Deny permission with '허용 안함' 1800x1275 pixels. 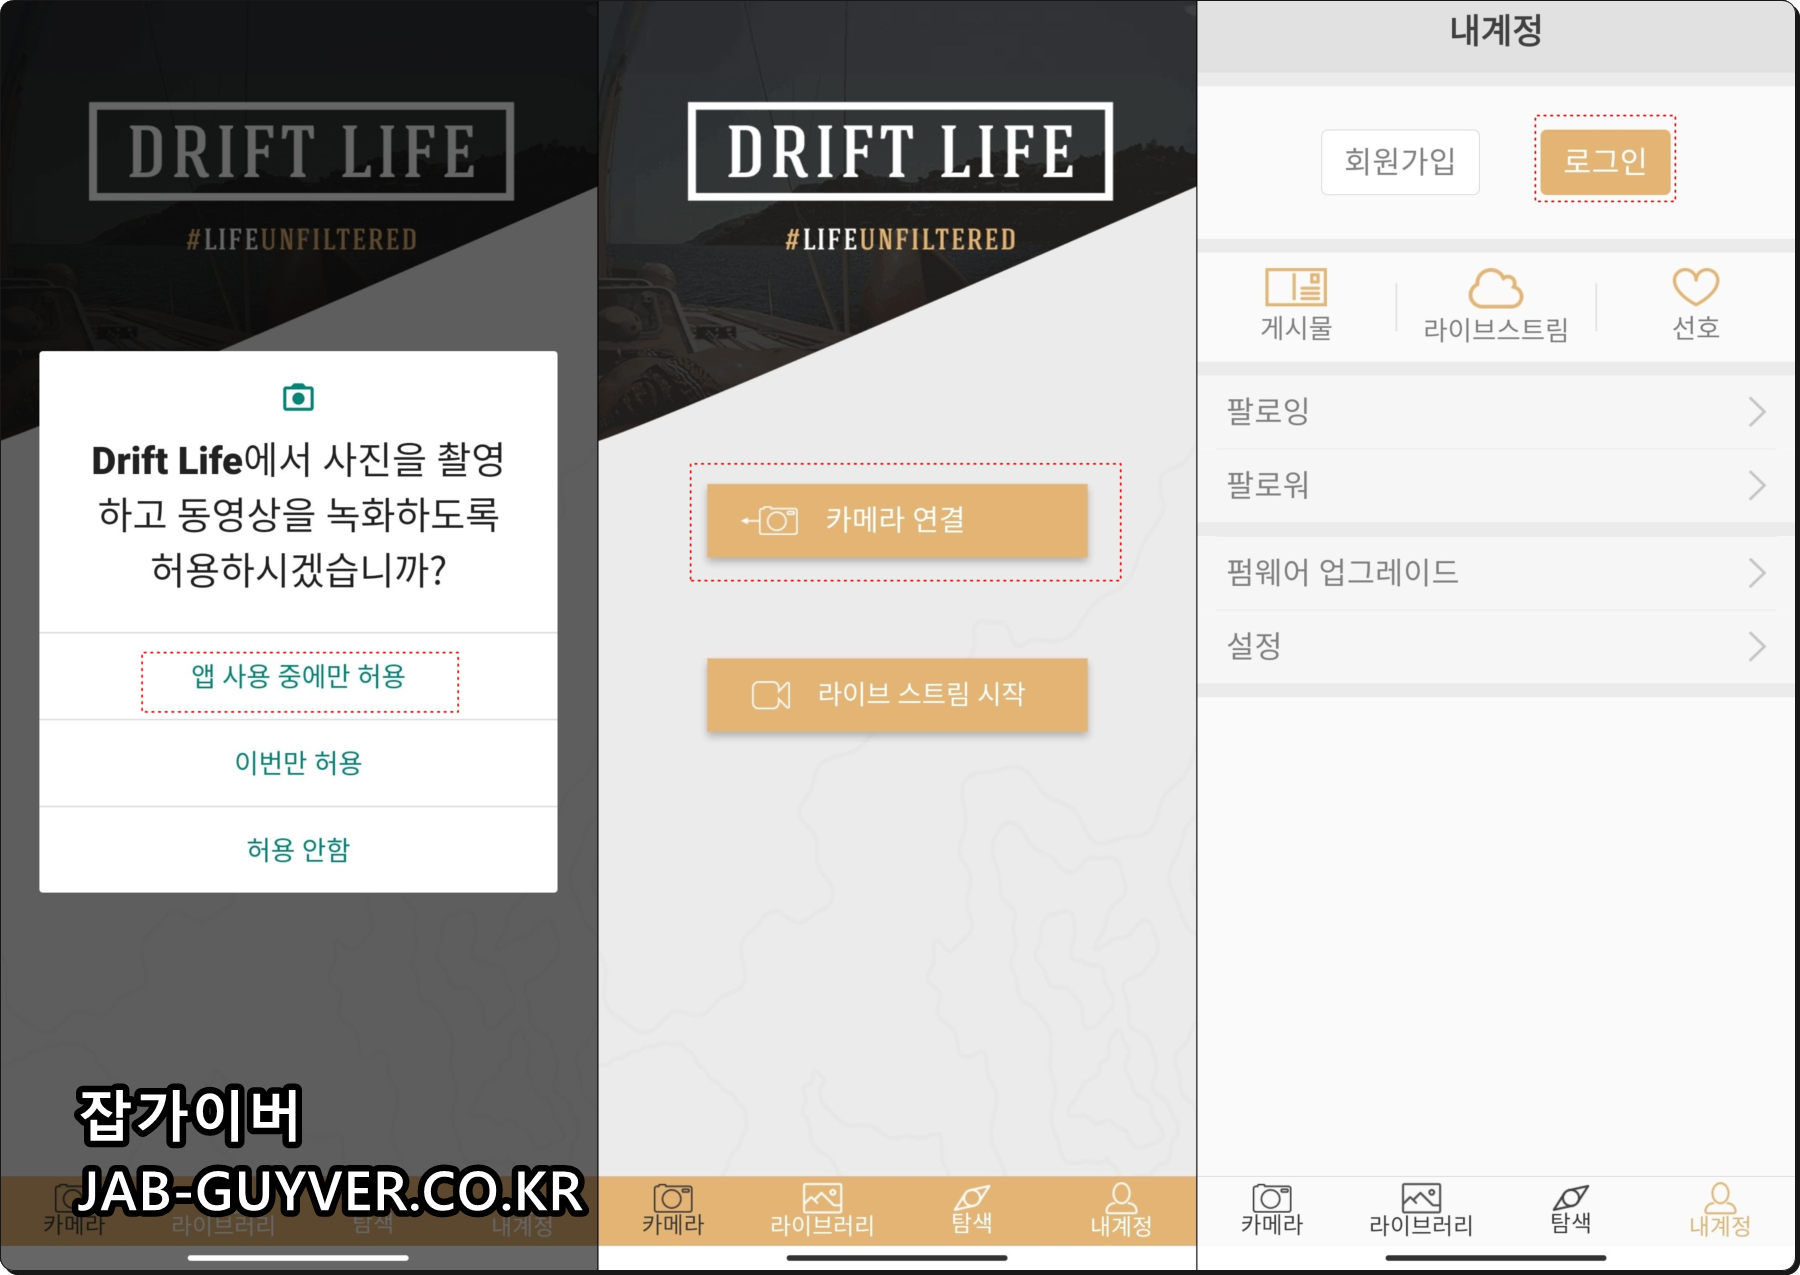[299, 849]
